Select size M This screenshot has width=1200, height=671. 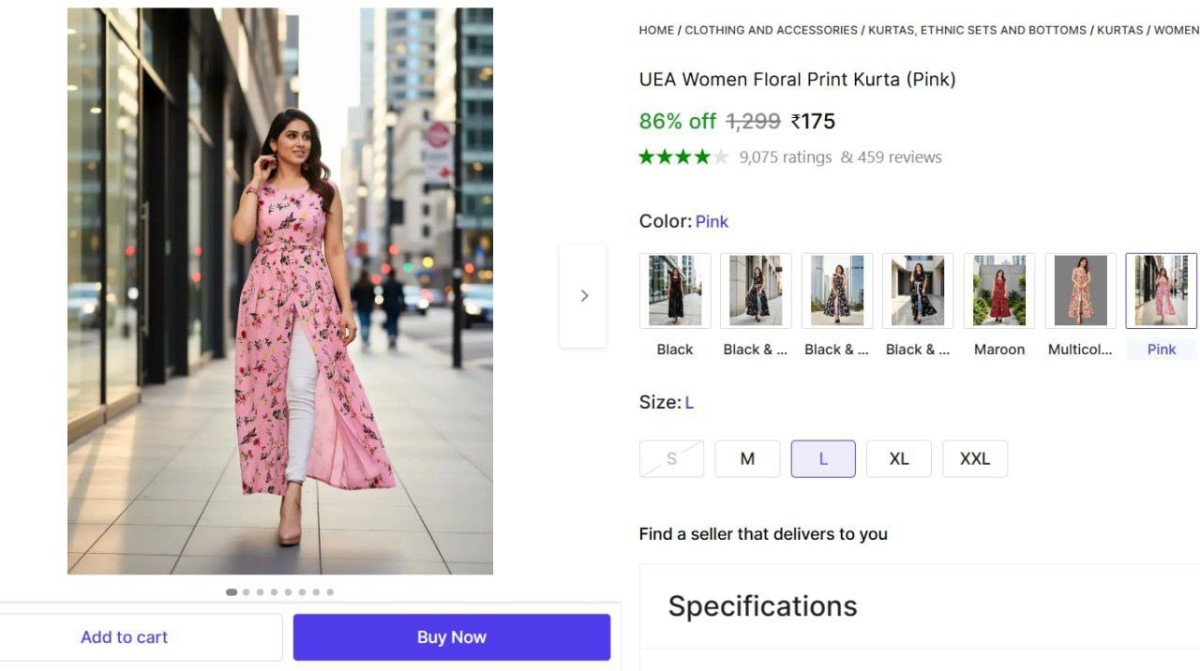(x=747, y=459)
